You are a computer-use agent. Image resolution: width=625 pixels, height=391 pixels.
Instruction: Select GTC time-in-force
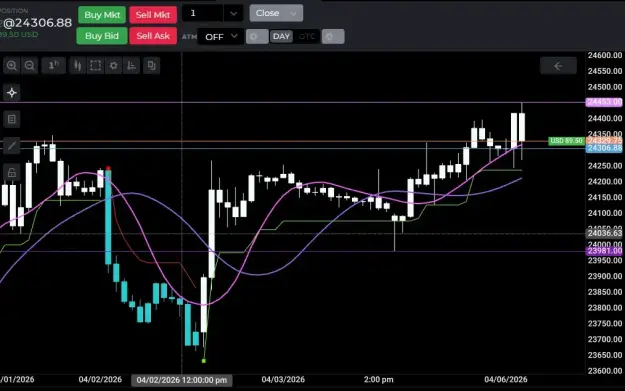pyautogui.click(x=307, y=37)
